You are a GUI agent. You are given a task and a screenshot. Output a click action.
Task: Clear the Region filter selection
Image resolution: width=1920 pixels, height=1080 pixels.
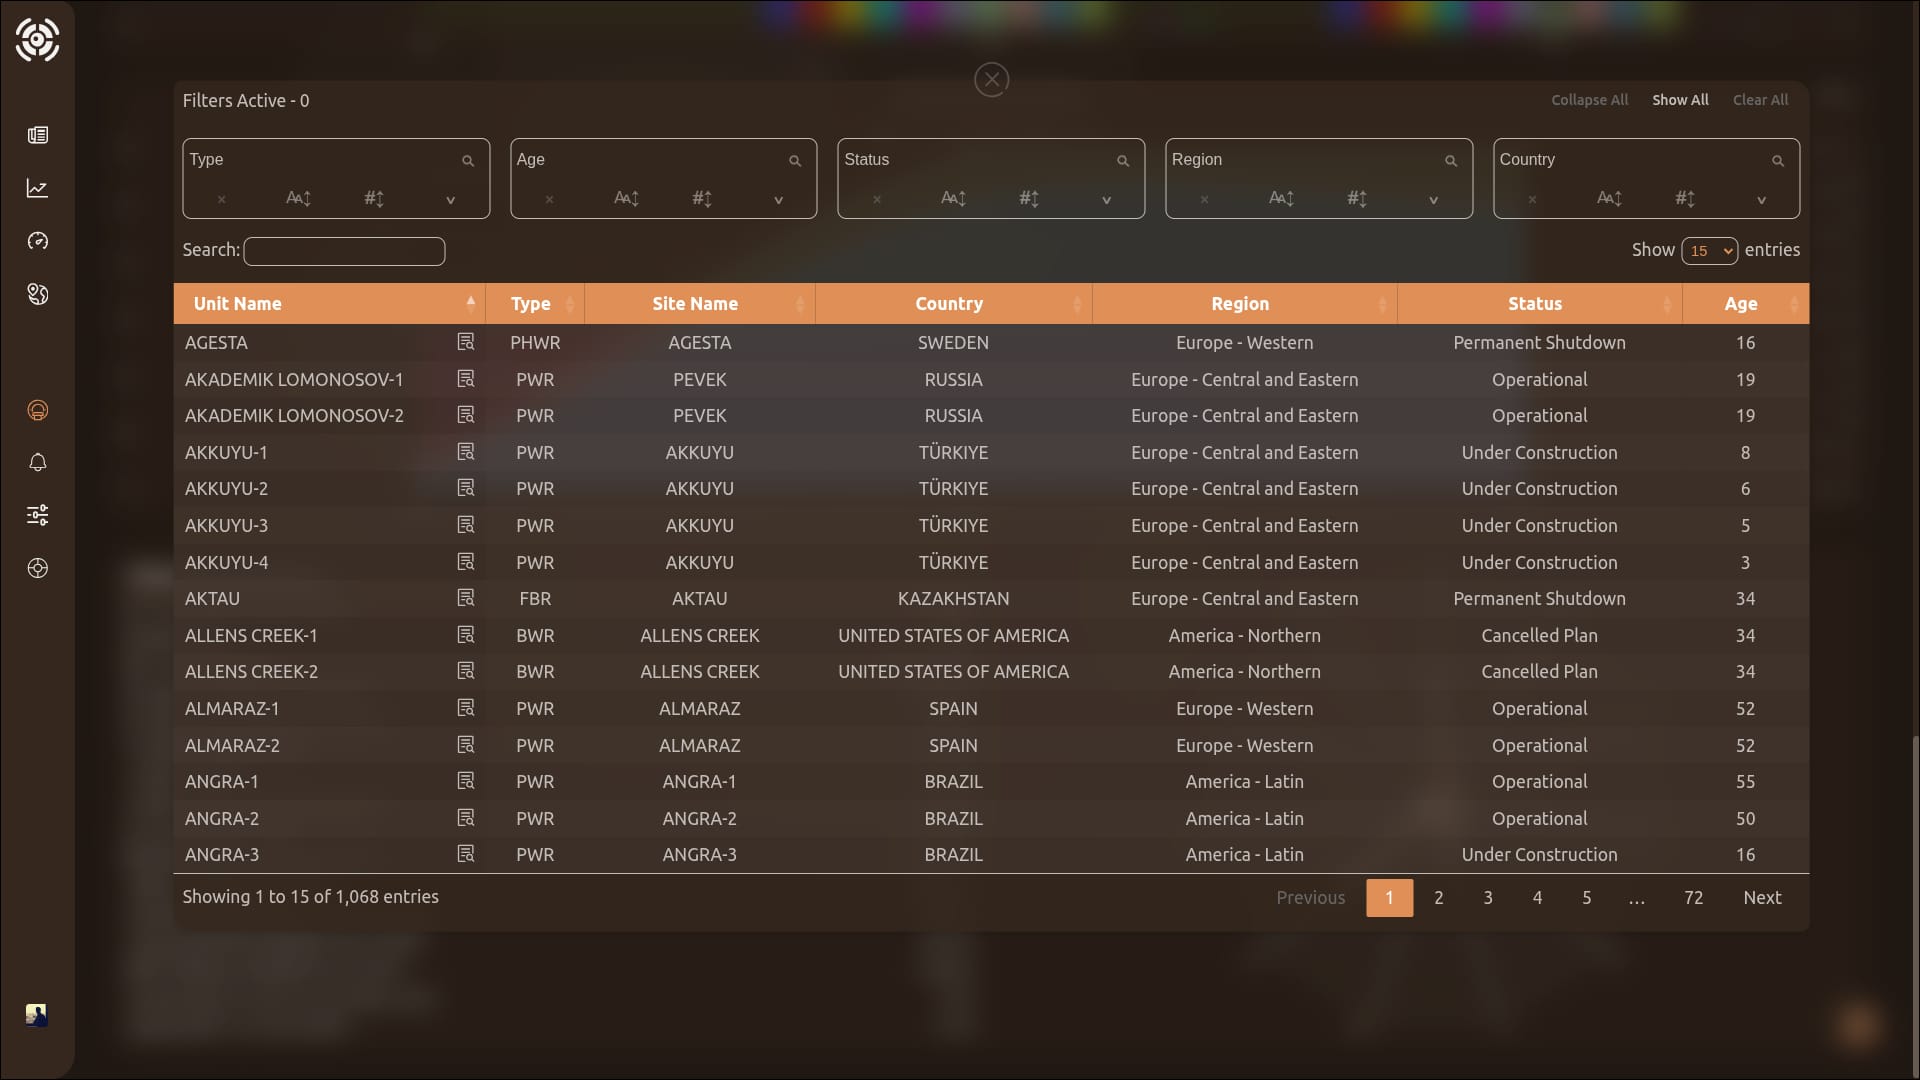tap(1204, 199)
